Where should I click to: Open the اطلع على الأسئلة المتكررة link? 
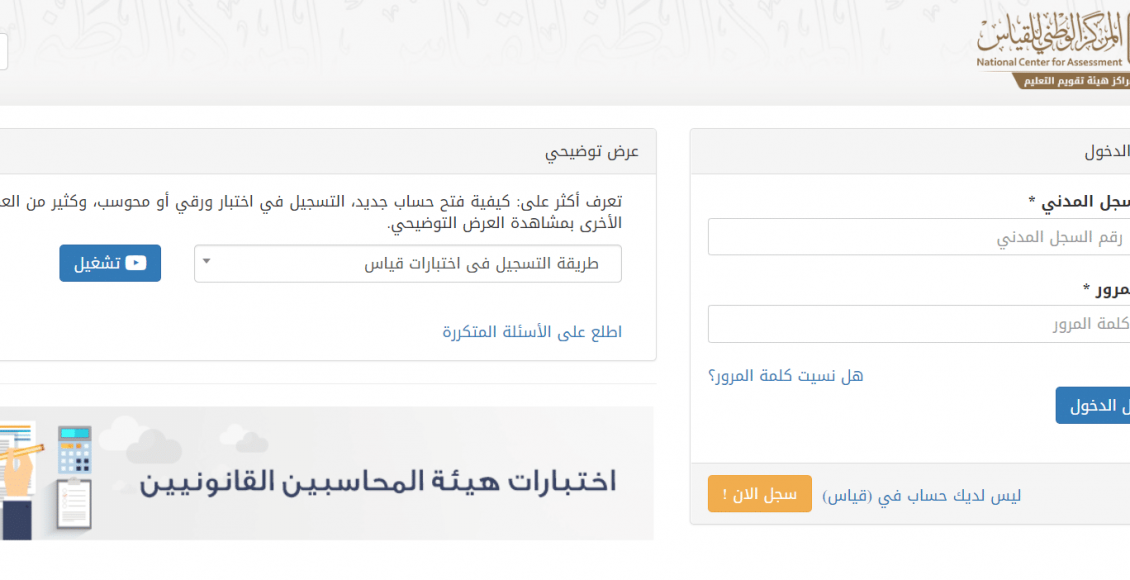tap(532, 332)
